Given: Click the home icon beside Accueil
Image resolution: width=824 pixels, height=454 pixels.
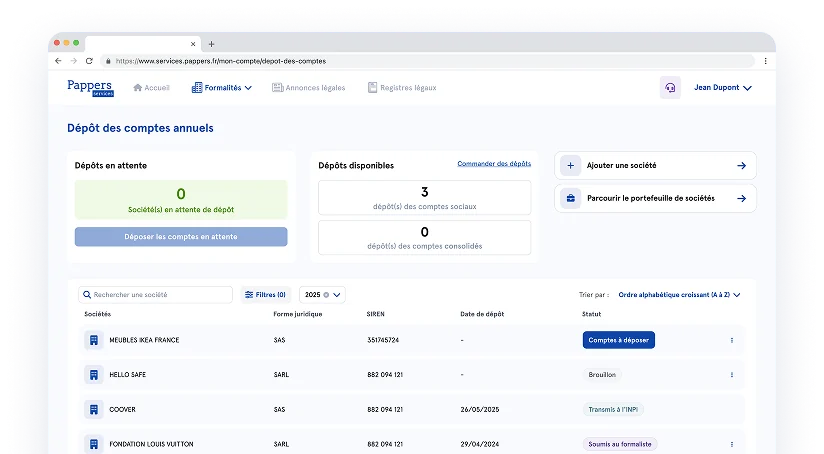Looking at the screenshot, I should point(138,88).
